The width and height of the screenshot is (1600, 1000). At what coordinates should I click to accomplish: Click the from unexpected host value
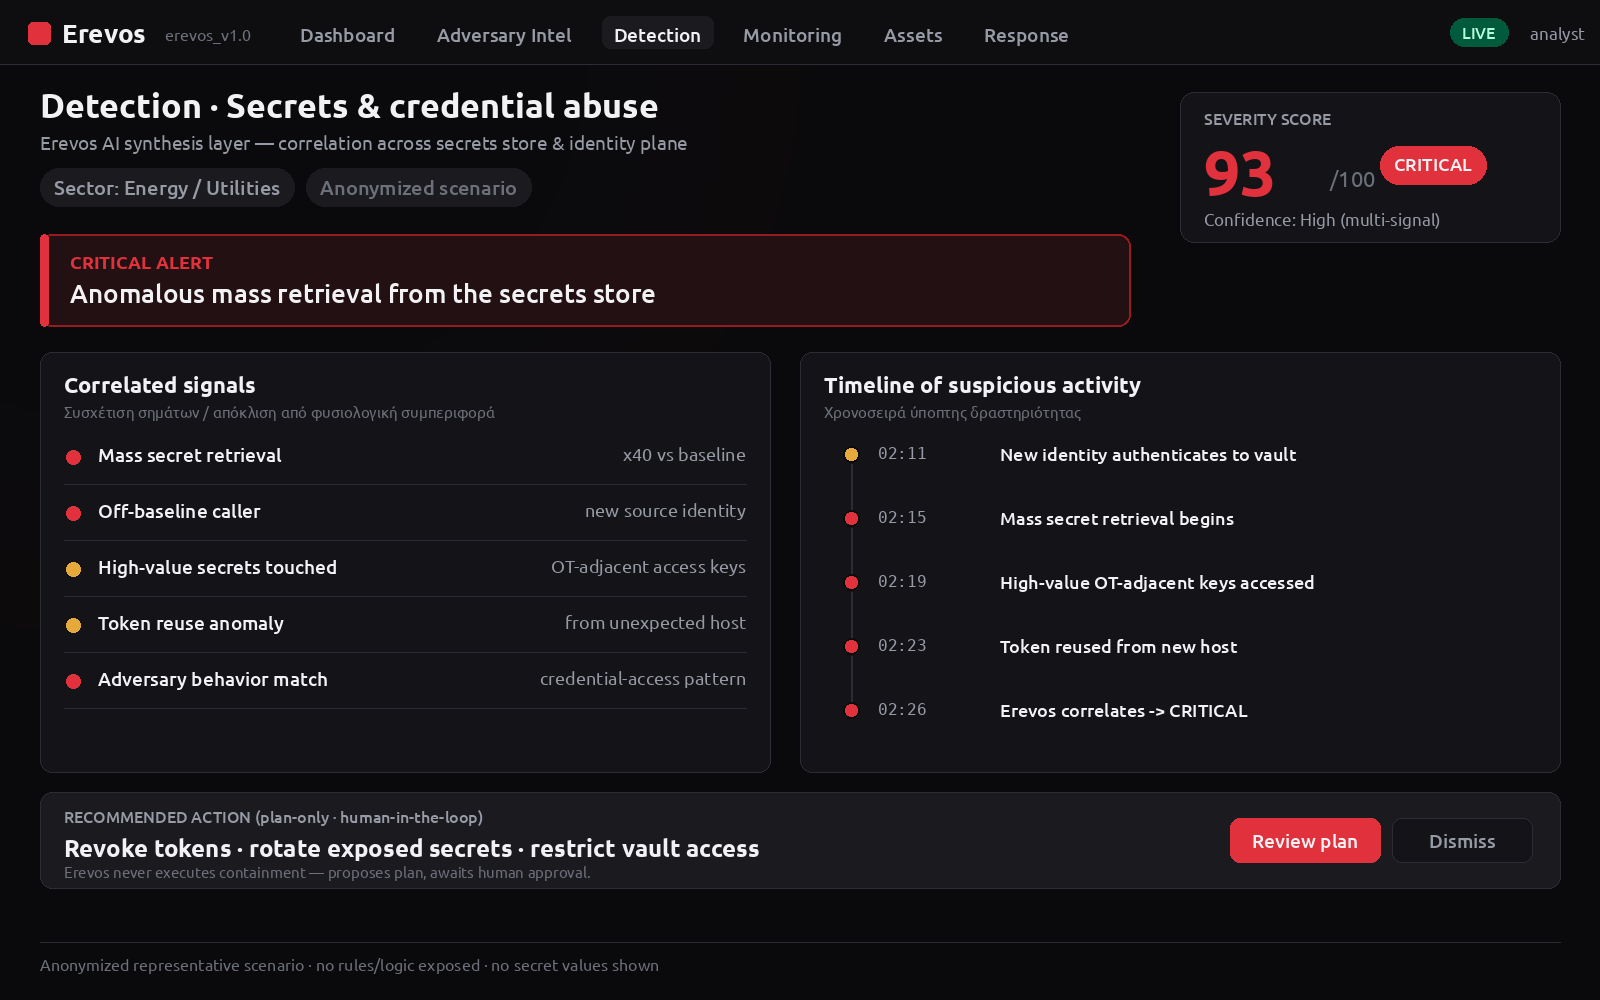click(655, 623)
